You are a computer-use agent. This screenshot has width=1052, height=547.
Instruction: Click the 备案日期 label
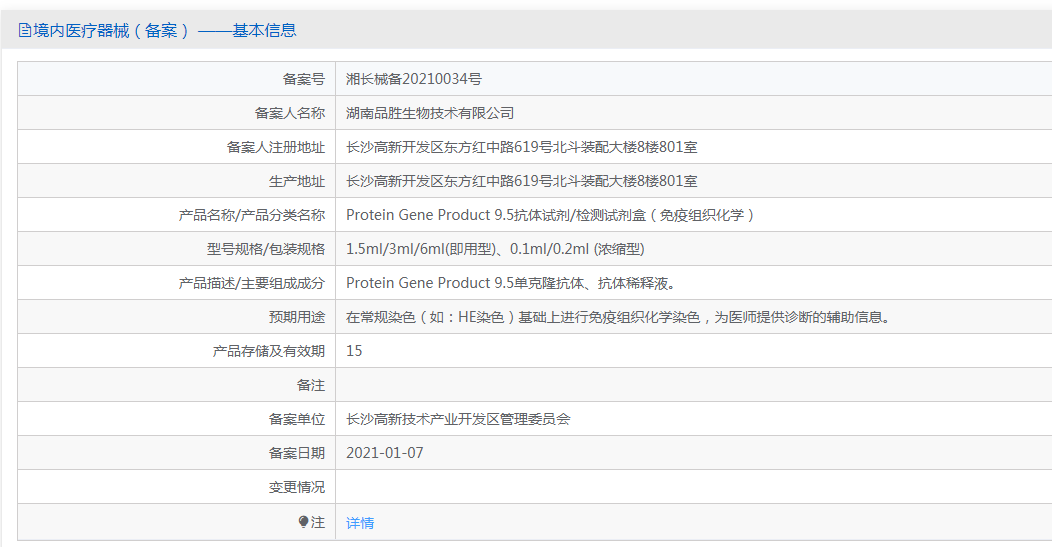(x=297, y=454)
